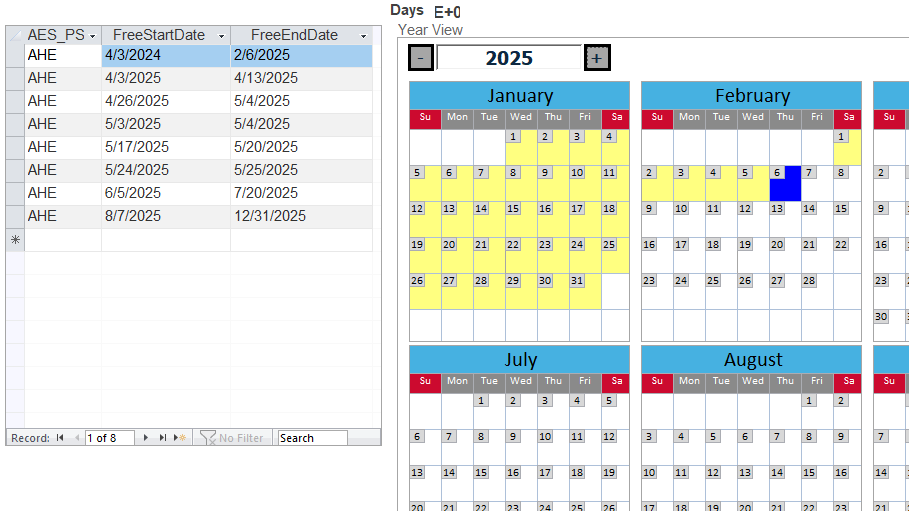This screenshot has height=511, width=909.
Task: Click the February month header
Action: point(751,95)
